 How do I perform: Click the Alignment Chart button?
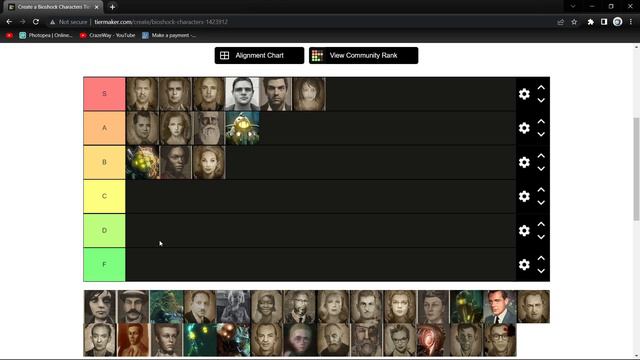coord(259,56)
